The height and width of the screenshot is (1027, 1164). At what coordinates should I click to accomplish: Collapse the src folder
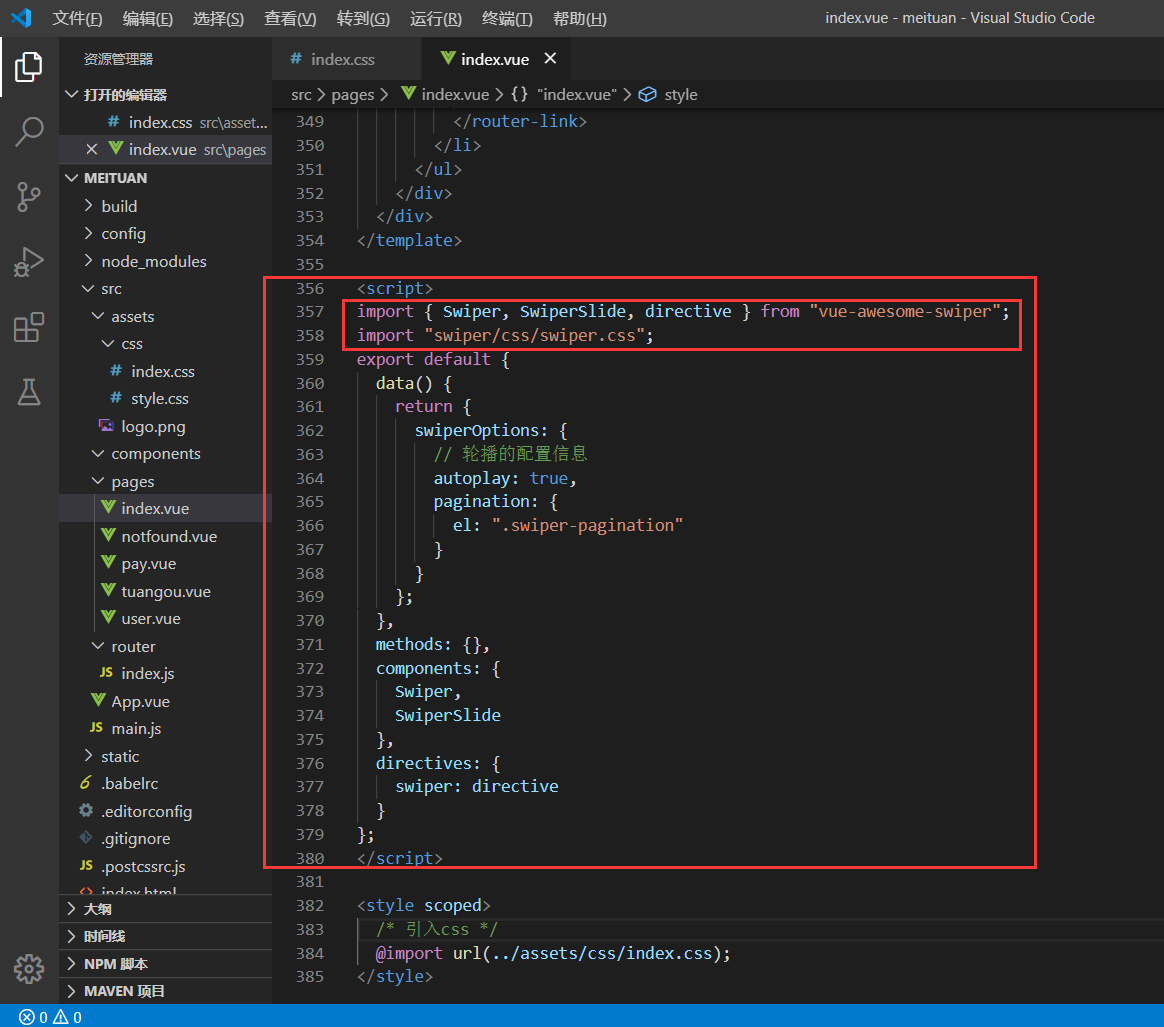tap(89, 288)
